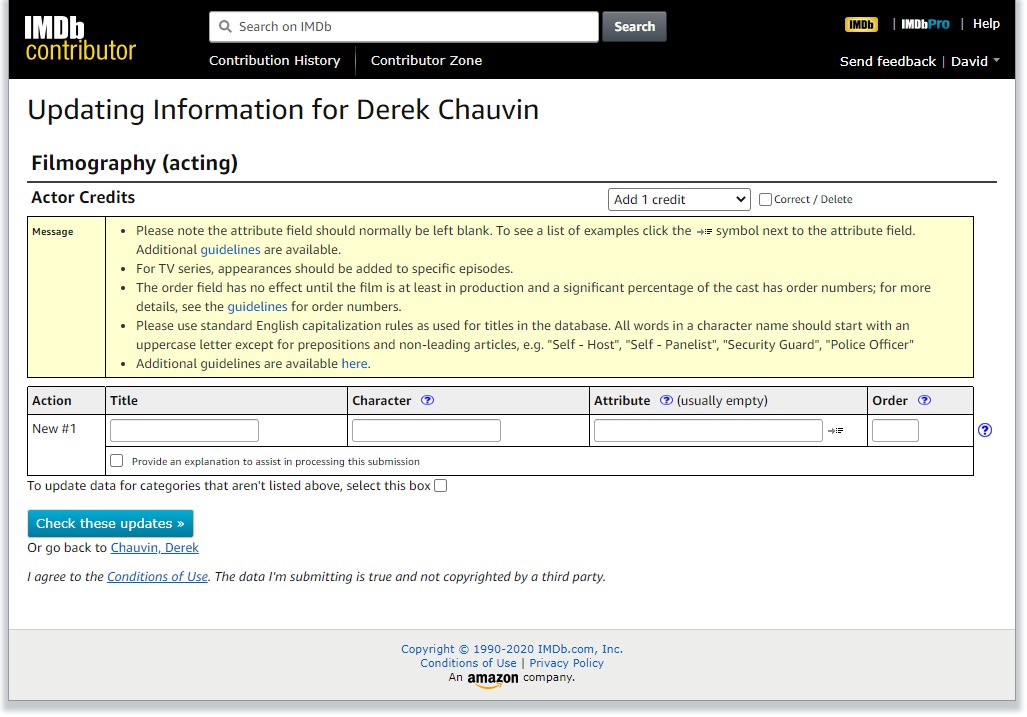Open Contribution History tab
Screen dimensions: 1027x717
click(x=274, y=61)
